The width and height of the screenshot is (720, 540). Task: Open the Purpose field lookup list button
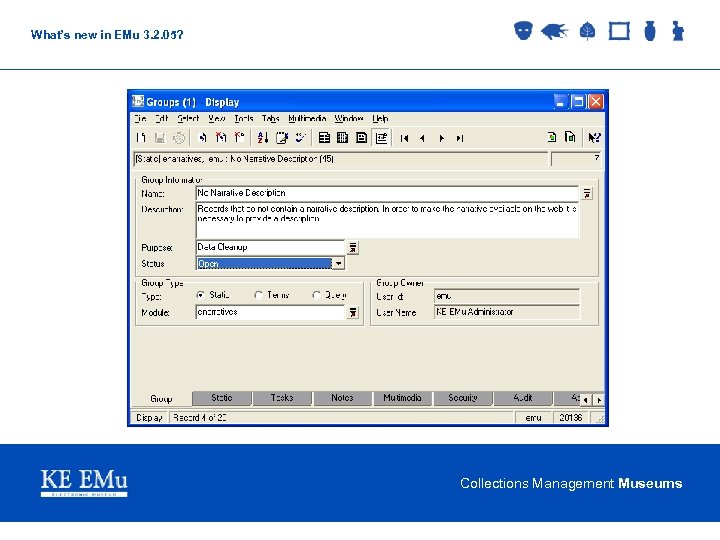click(352, 248)
